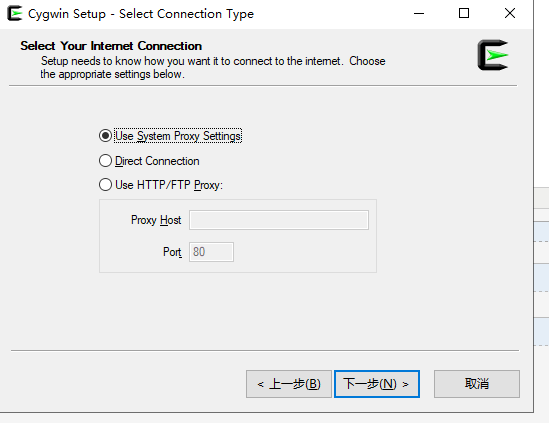Viewport: 549px width, 423px height.
Task: Click the Direct Connection label text
Action: coord(157,161)
